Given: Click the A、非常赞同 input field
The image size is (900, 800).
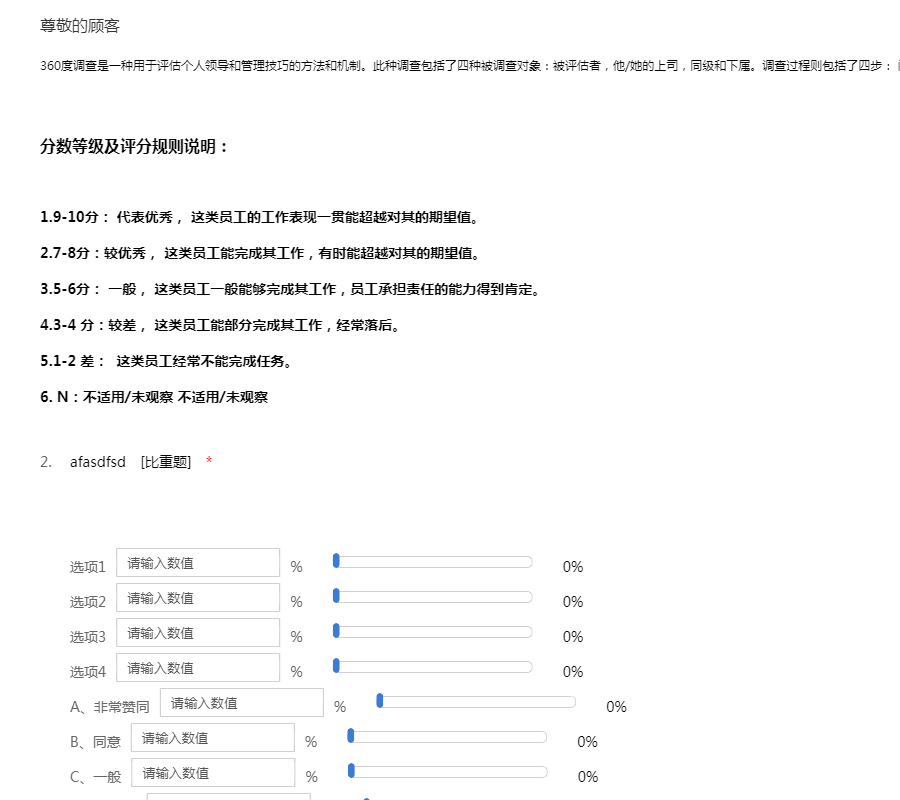Looking at the screenshot, I should (241, 703).
